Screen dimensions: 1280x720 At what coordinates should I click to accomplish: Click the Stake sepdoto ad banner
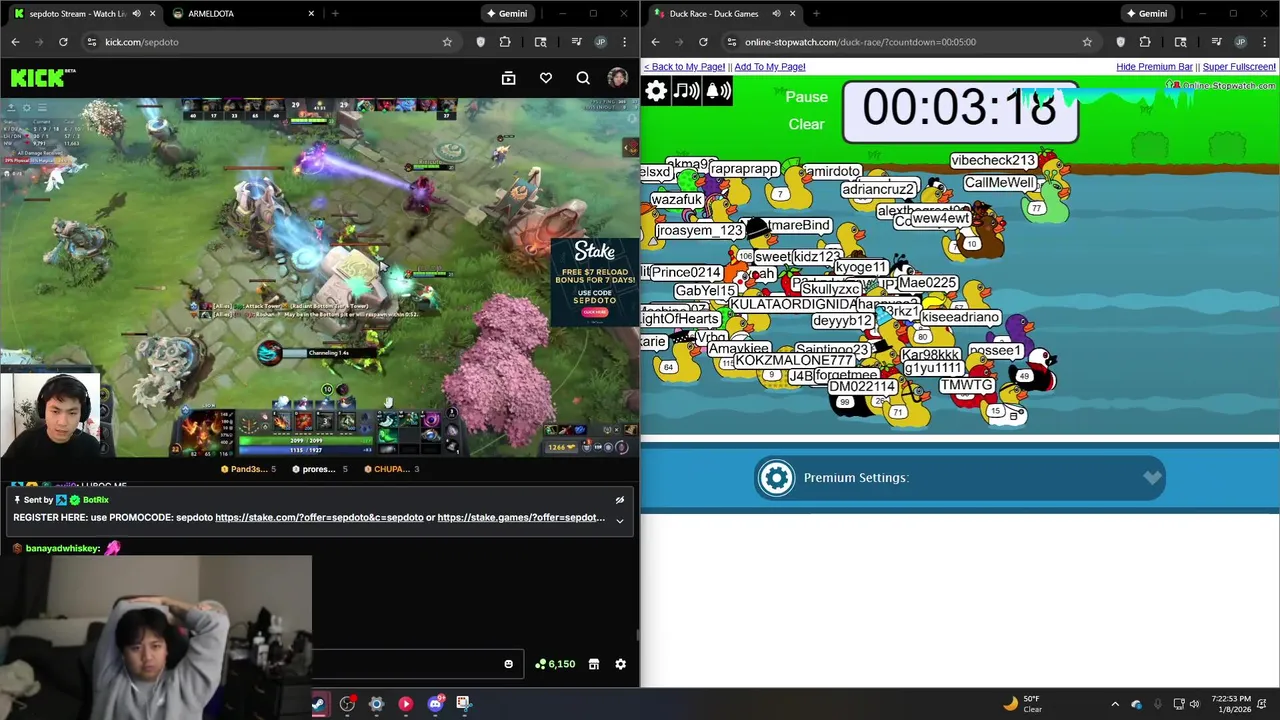[594, 282]
